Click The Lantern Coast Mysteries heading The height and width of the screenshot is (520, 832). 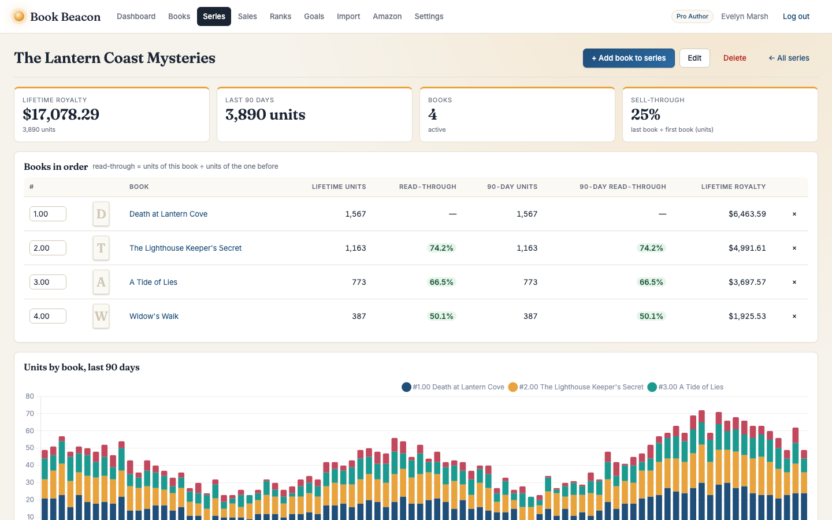(115, 58)
